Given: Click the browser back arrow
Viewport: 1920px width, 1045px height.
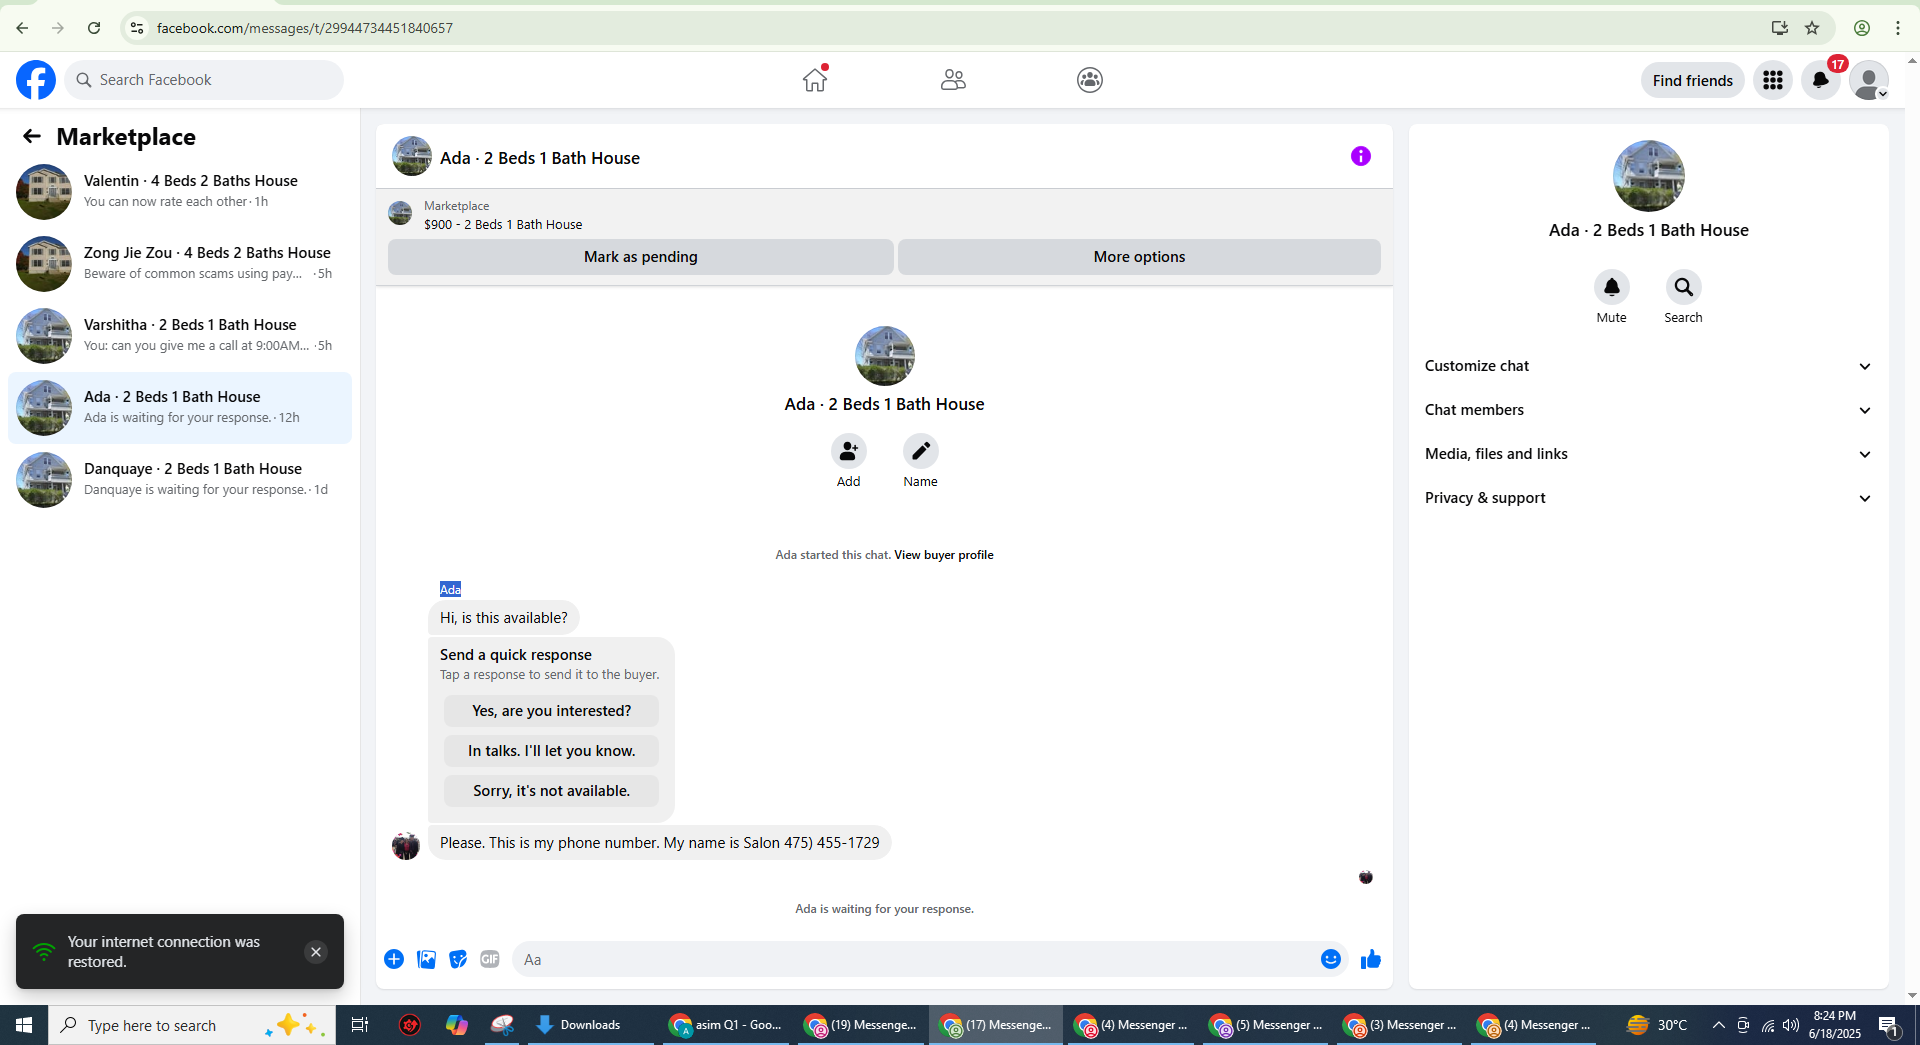Looking at the screenshot, I should click(x=22, y=28).
